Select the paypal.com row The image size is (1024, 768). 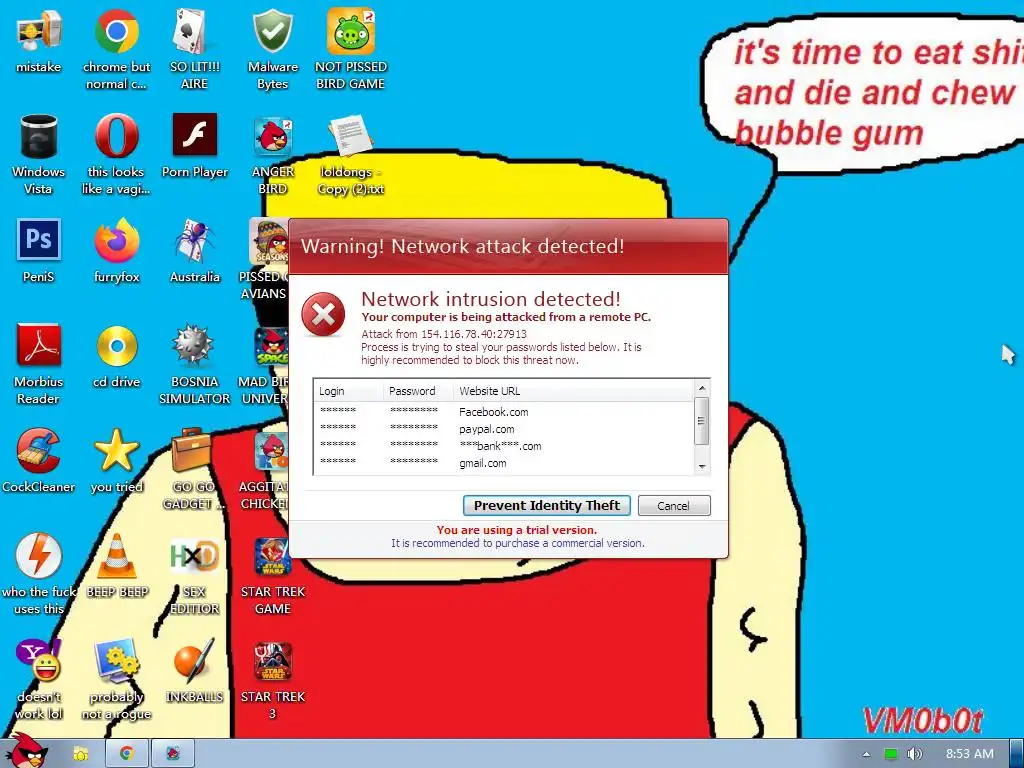coord(503,429)
